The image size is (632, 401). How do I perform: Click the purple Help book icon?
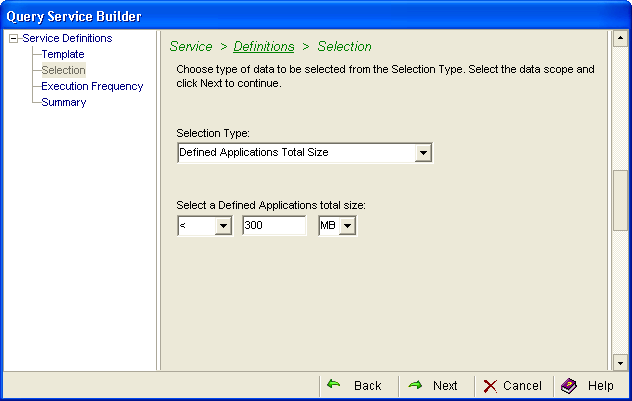pos(569,386)
